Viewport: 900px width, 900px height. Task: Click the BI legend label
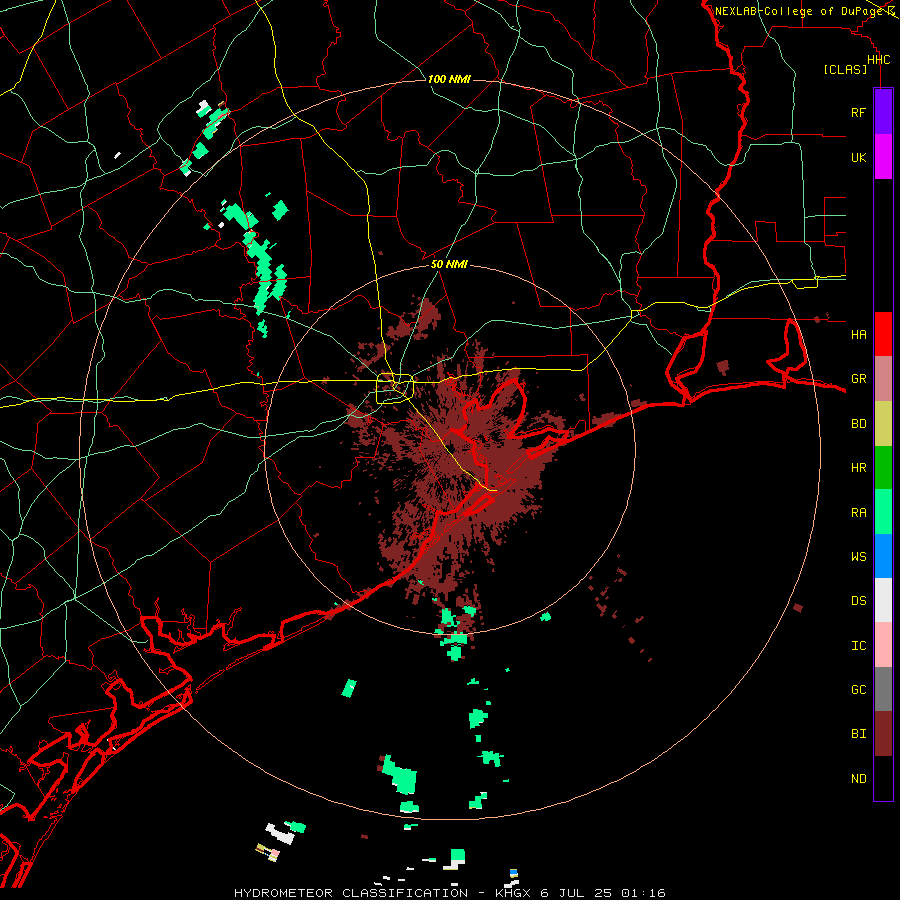[858, 734]
